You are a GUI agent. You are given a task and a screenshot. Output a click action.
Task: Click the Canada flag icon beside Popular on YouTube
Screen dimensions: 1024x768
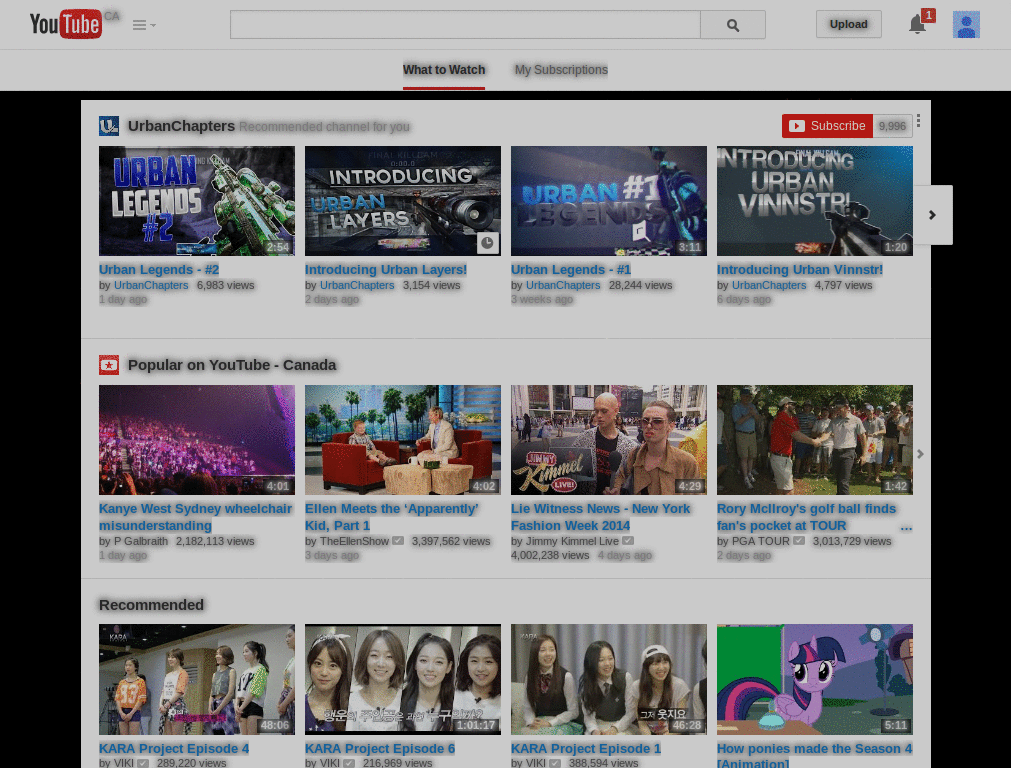(x=109, y=365)
